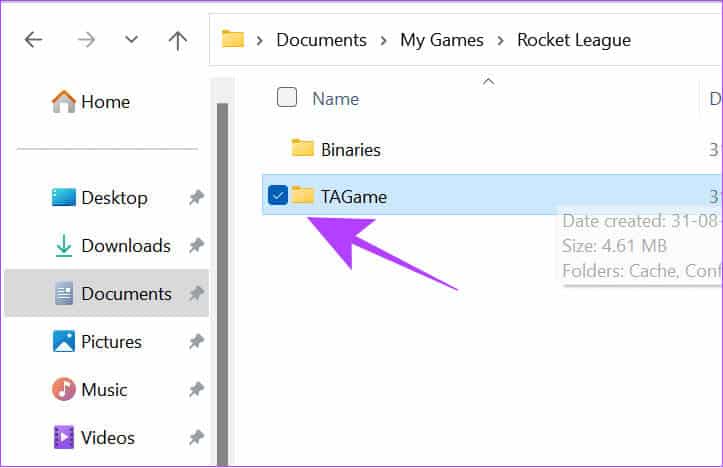Go back using the back arrow
Image resolution: width=723 pixels, height=468 pixels.
tap(33, 40)
